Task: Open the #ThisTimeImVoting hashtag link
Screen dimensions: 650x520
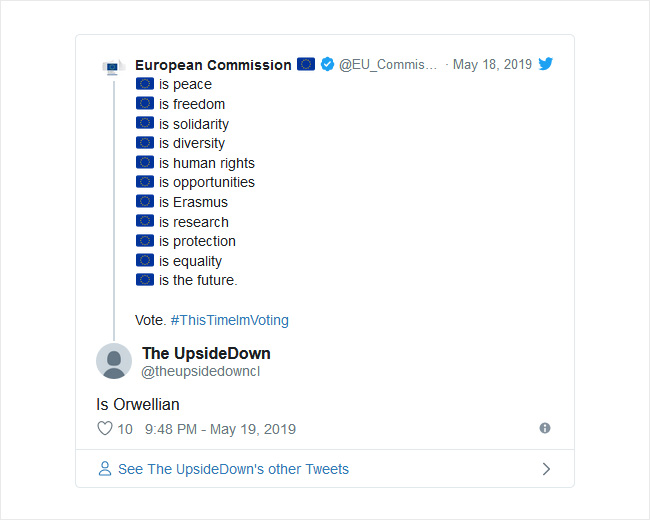Action: click(230, 320)
